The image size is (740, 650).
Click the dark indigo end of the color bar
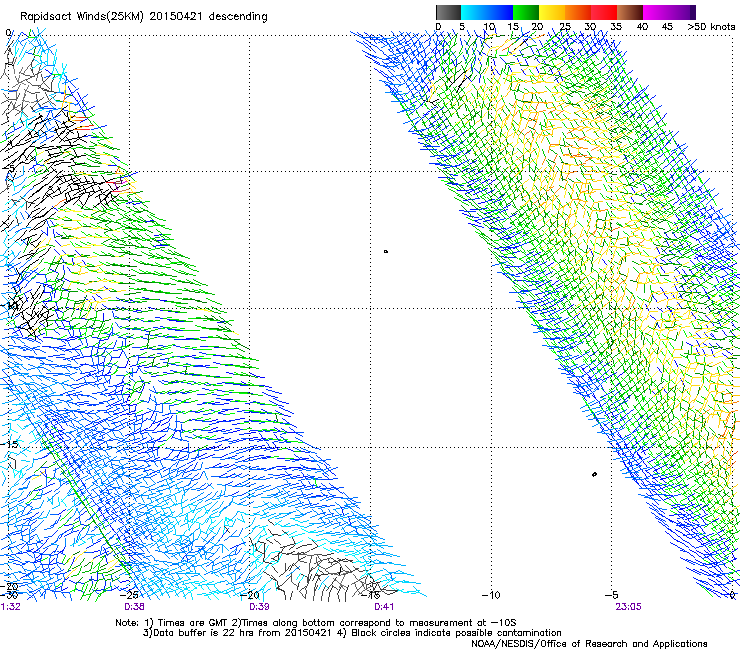(693, 12)
